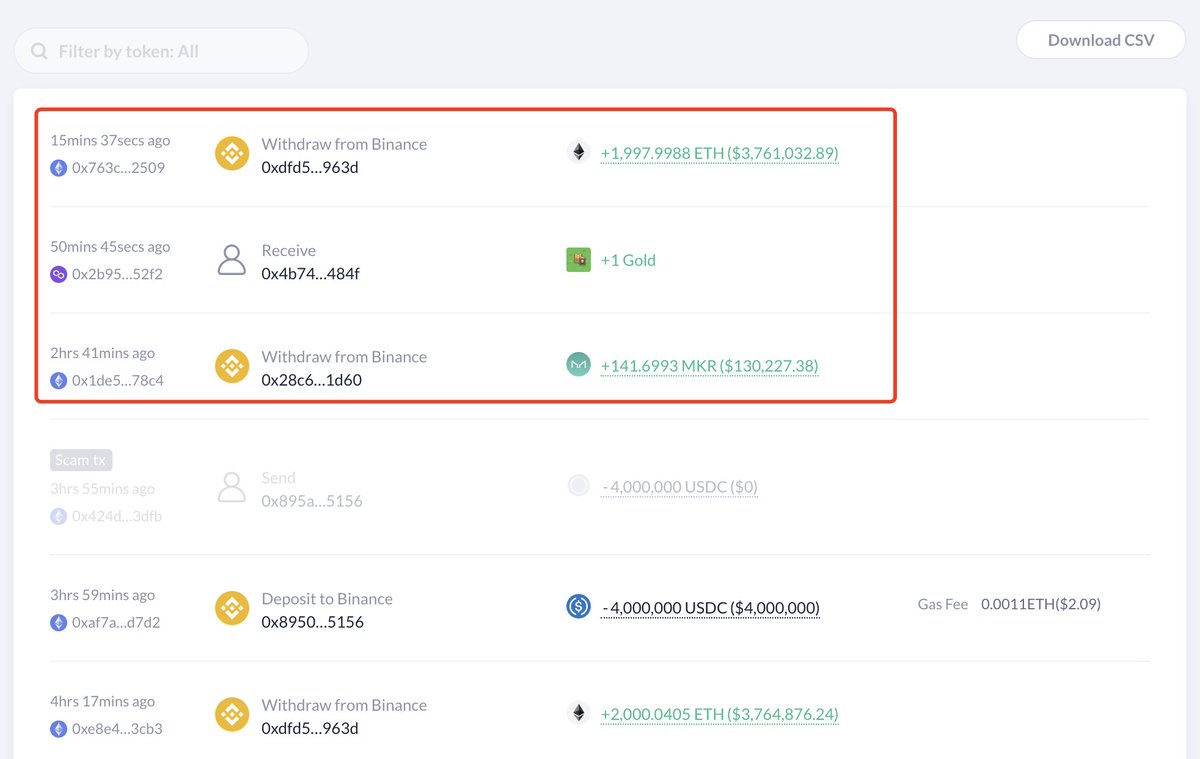Click Ethereum chain icon beside 0xe8e4...3cb3
Image resolution: width=1200 pixels, height=759 pixels.
coord(59,729)
